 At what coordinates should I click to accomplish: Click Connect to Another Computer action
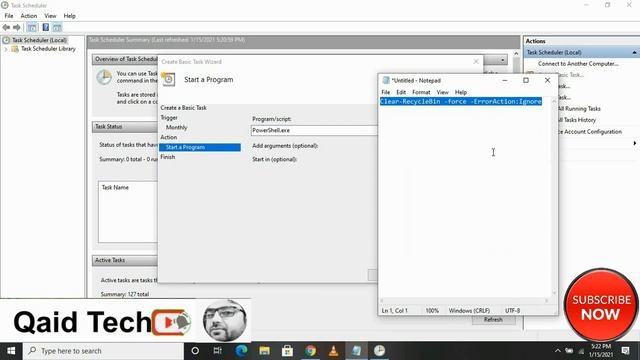578,64
